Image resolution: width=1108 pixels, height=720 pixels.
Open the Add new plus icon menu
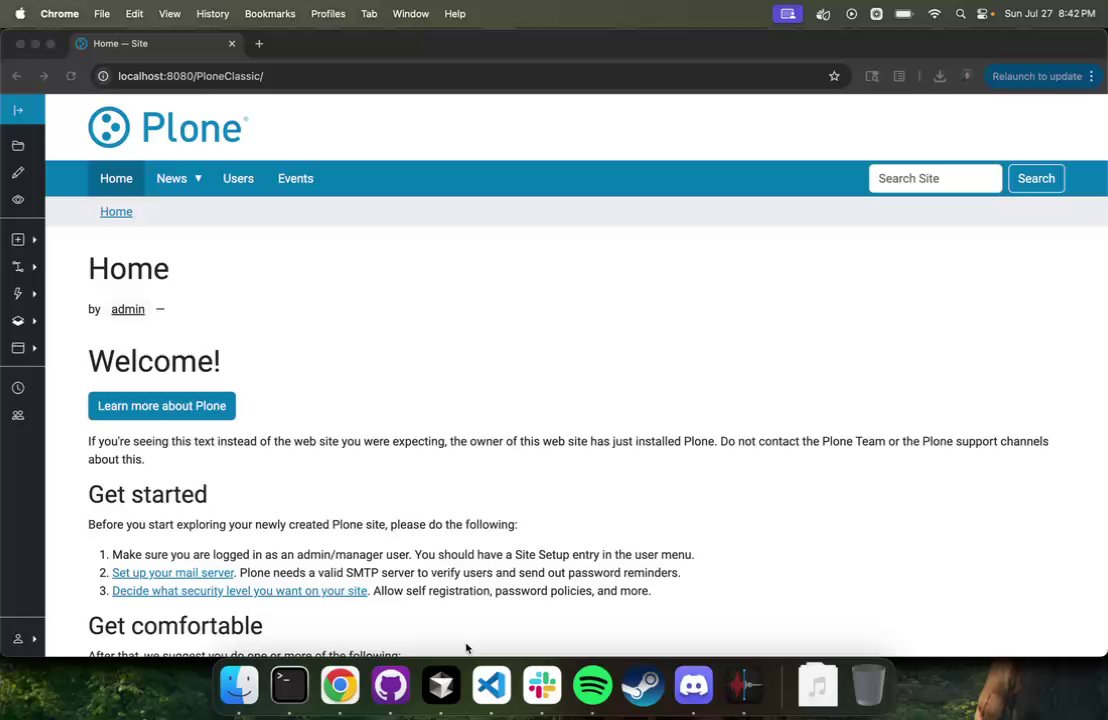[x=18, y=240]
